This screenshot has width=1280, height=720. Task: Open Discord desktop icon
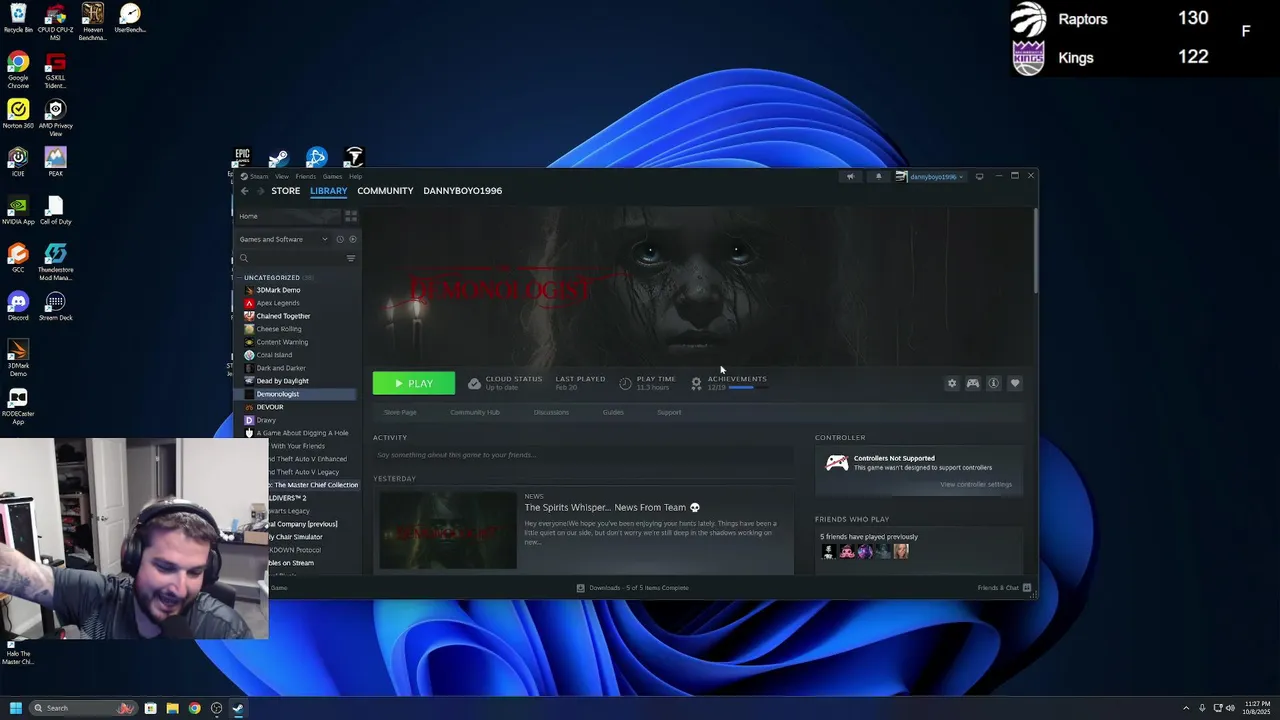point(18,306)
